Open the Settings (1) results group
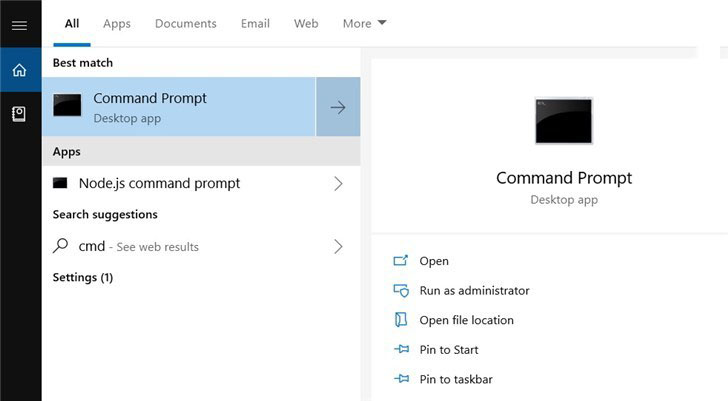The image size is (728, 401). pos(83,277)
